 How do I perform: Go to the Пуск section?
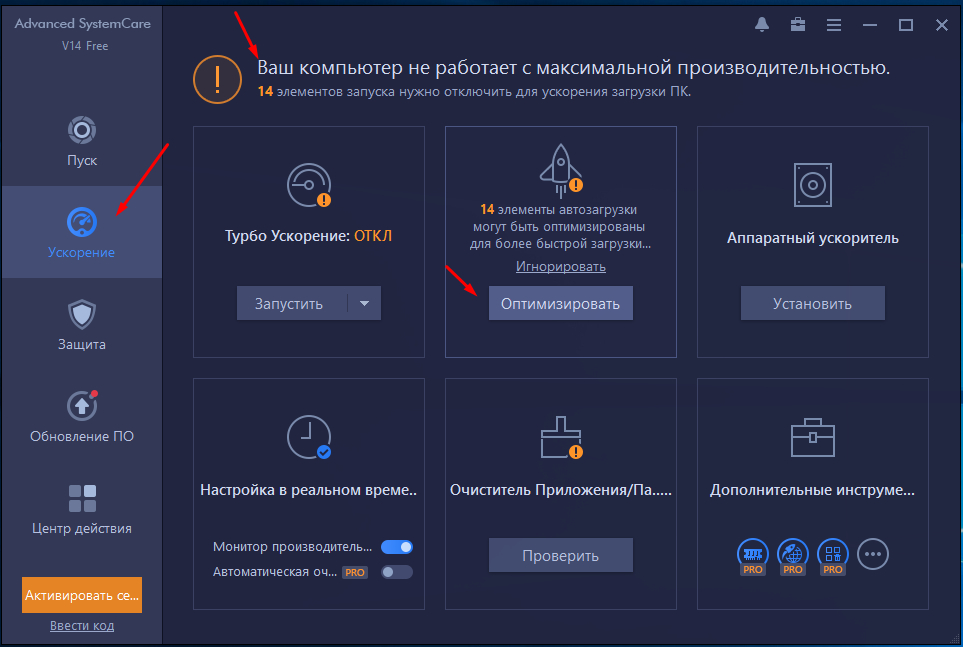point(82,141)
